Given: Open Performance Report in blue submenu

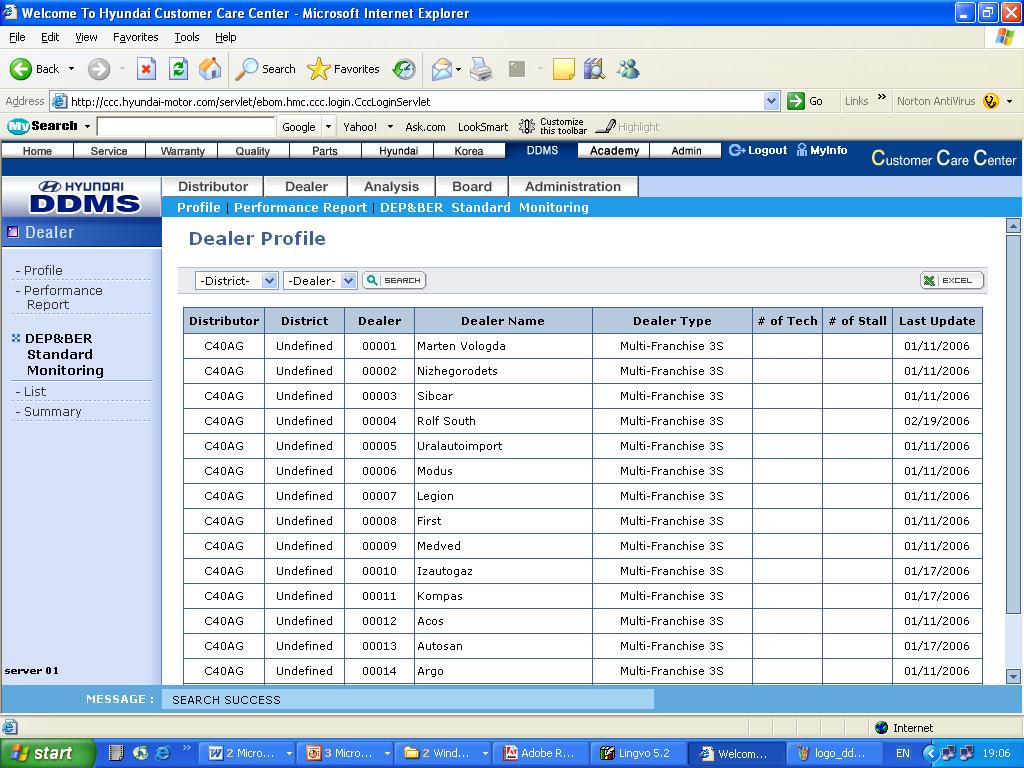Looking at the screenshot, I should pyautogui.click(x=300, y=208).
